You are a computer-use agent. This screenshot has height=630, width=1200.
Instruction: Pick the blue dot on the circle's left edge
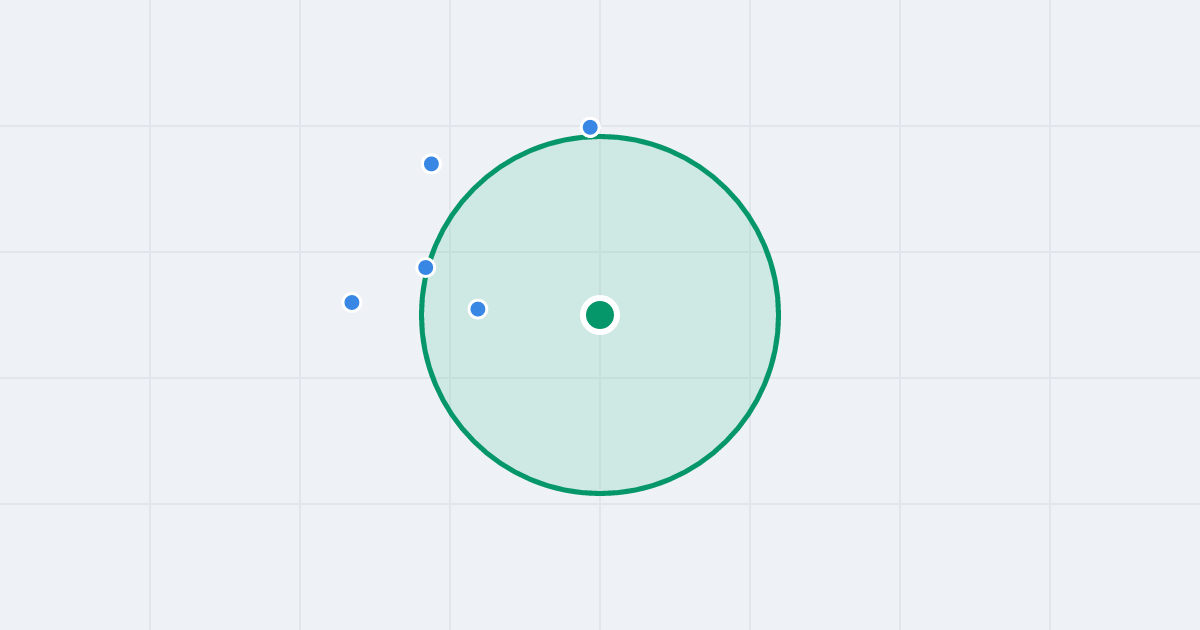tap(426, 267)
